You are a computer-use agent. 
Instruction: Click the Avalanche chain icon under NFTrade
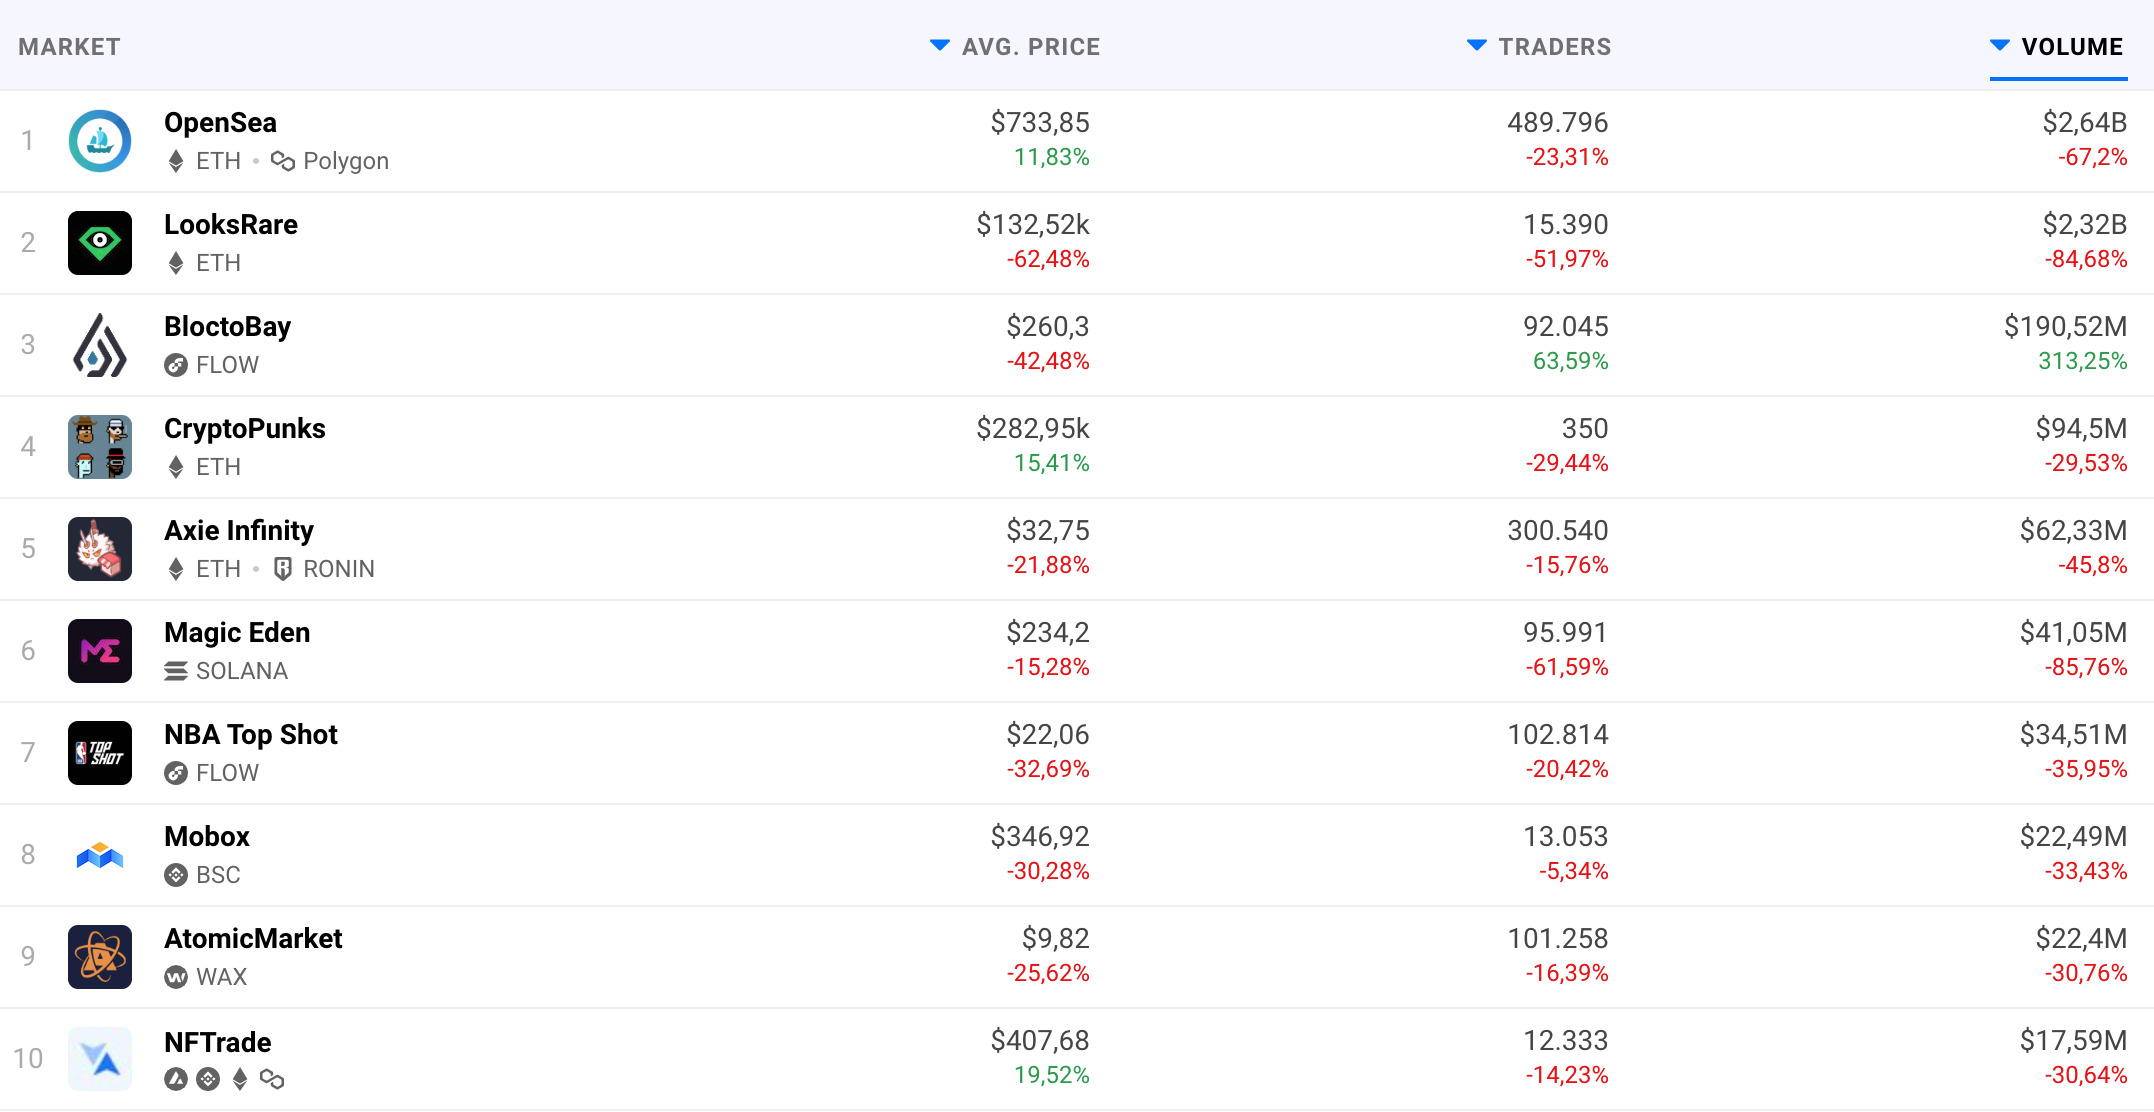tap(176, 1079)
